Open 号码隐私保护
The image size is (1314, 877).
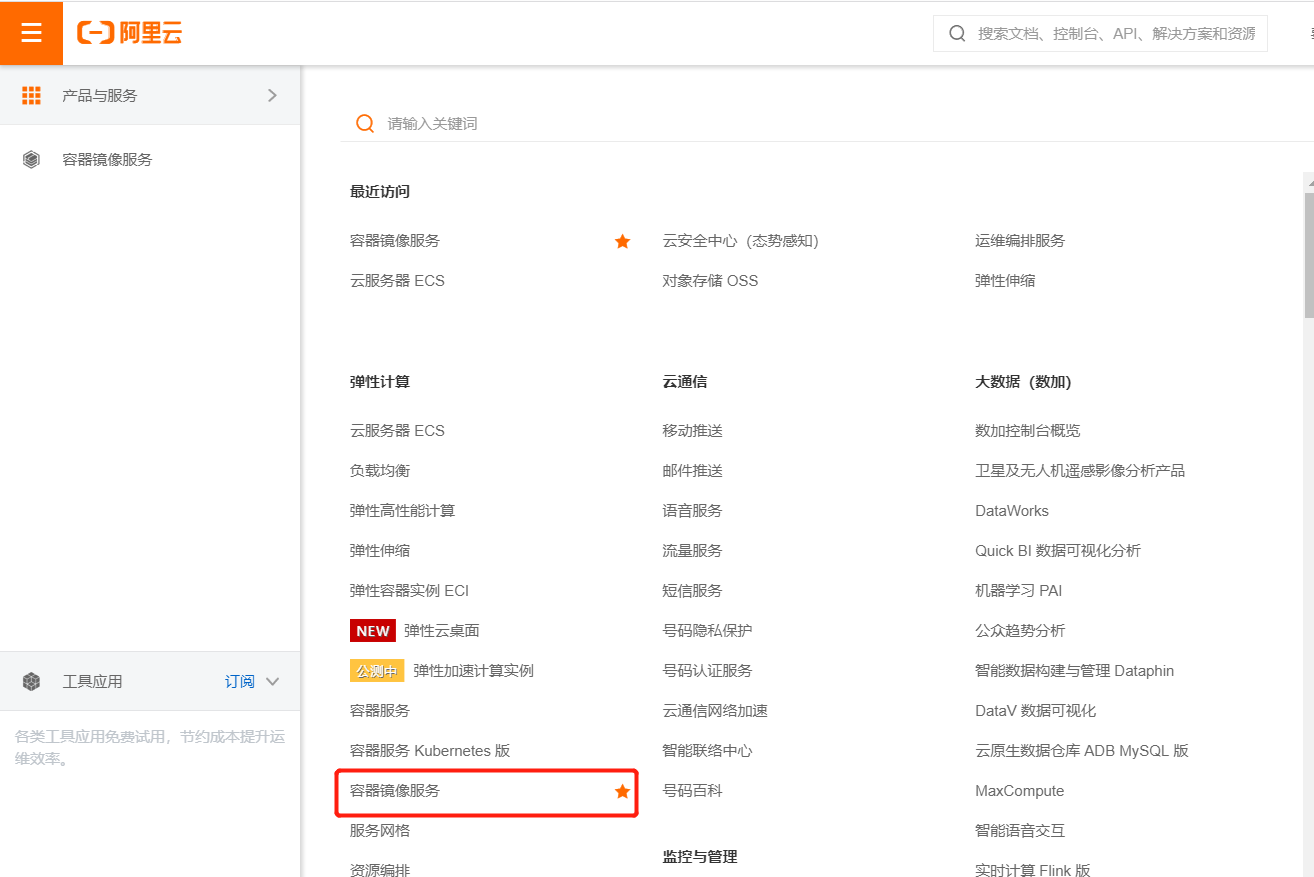point(707,631)
